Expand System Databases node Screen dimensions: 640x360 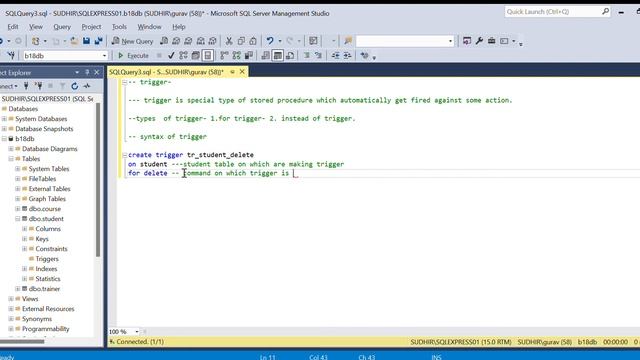pos(4,119)
